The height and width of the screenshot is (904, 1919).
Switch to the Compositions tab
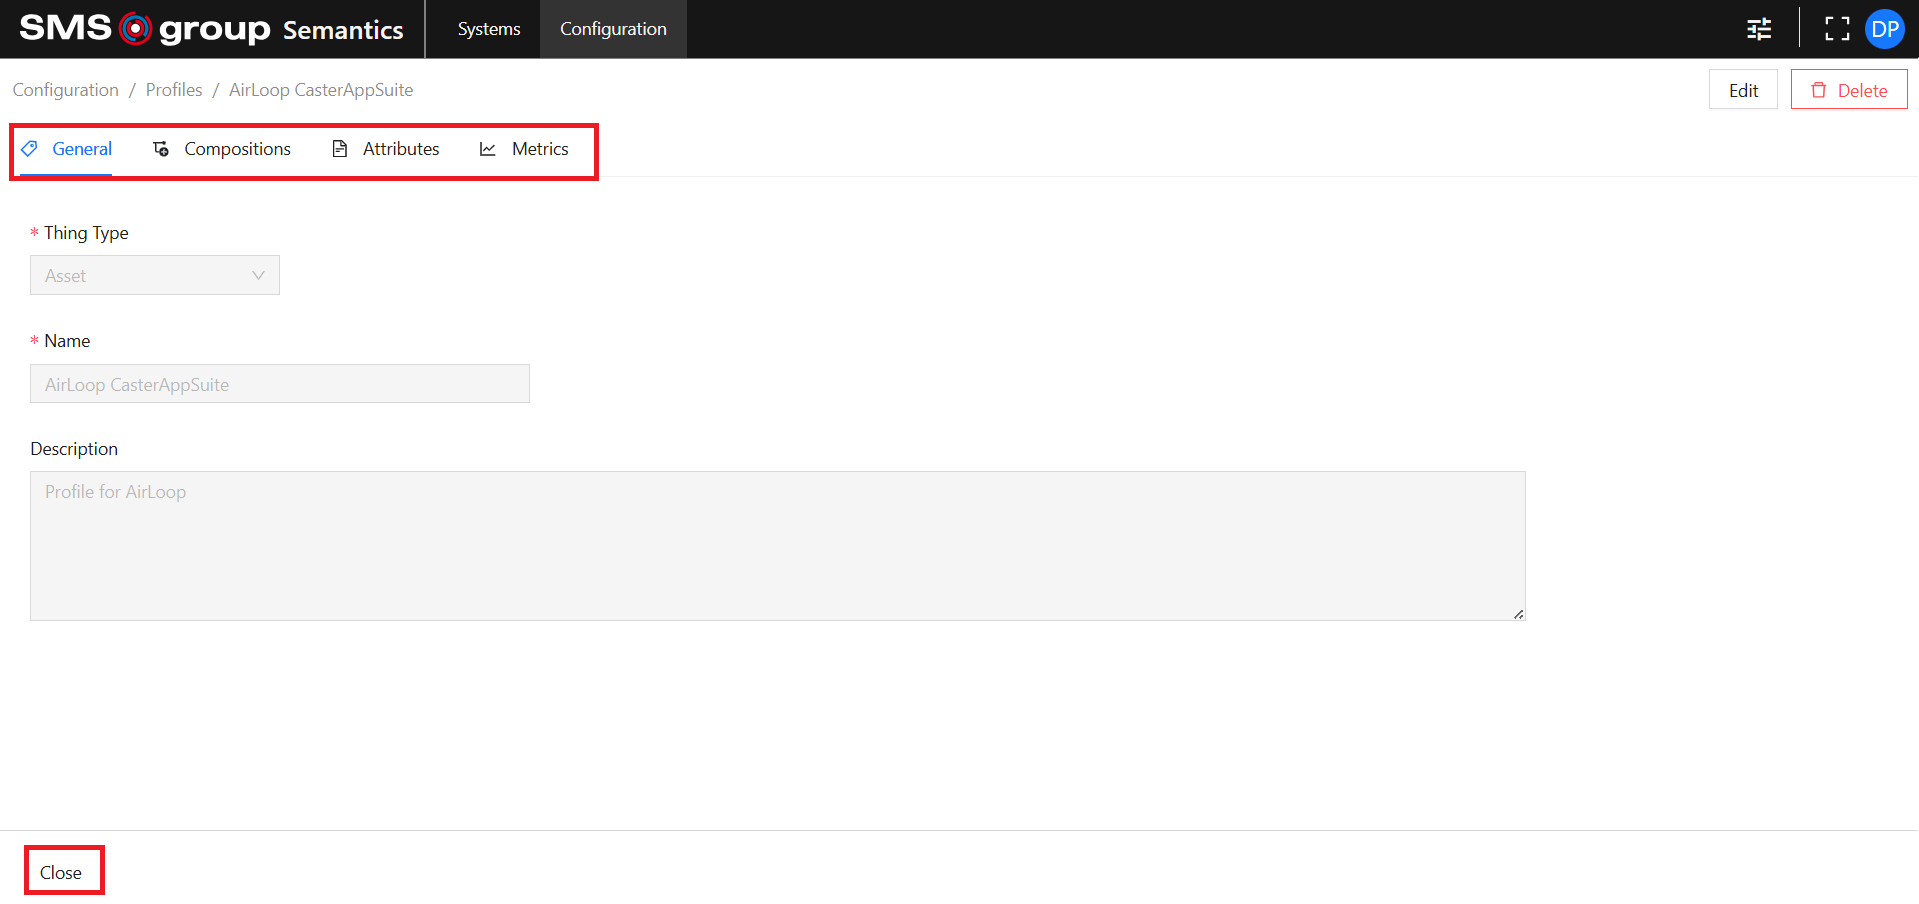click(x=222, y=149)
